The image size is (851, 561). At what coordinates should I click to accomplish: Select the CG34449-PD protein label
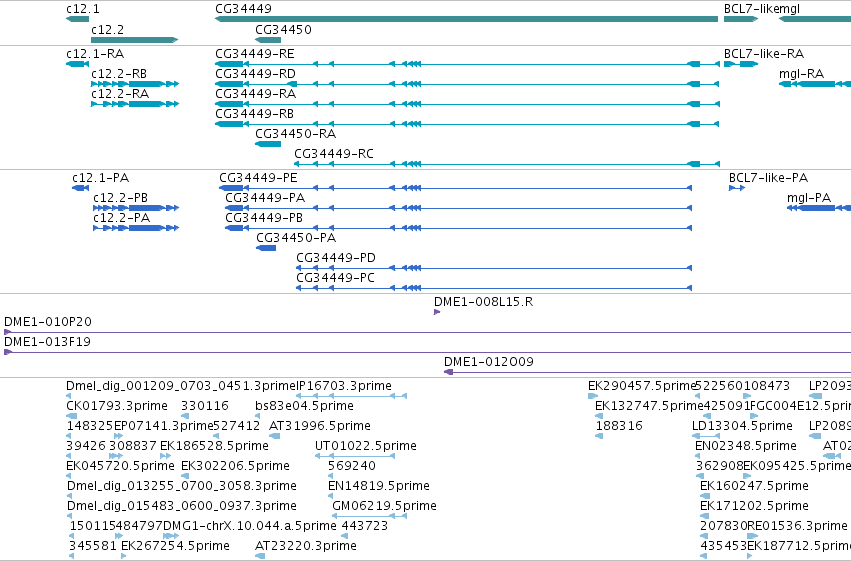tap(336, 258)
